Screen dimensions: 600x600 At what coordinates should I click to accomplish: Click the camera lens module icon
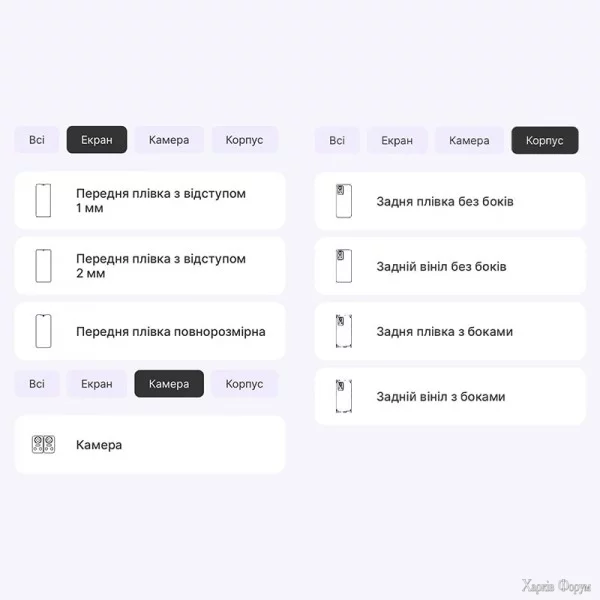(x=43, y=445)
